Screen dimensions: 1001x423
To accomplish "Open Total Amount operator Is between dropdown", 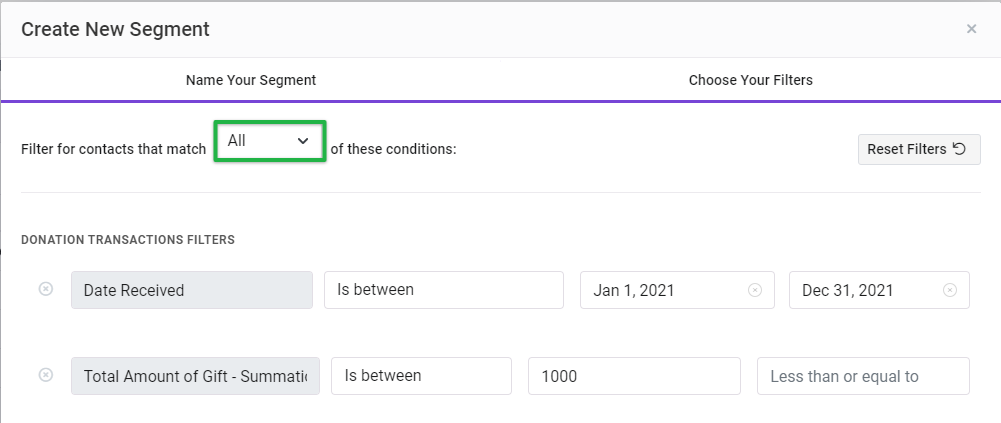I will point(421,376).
